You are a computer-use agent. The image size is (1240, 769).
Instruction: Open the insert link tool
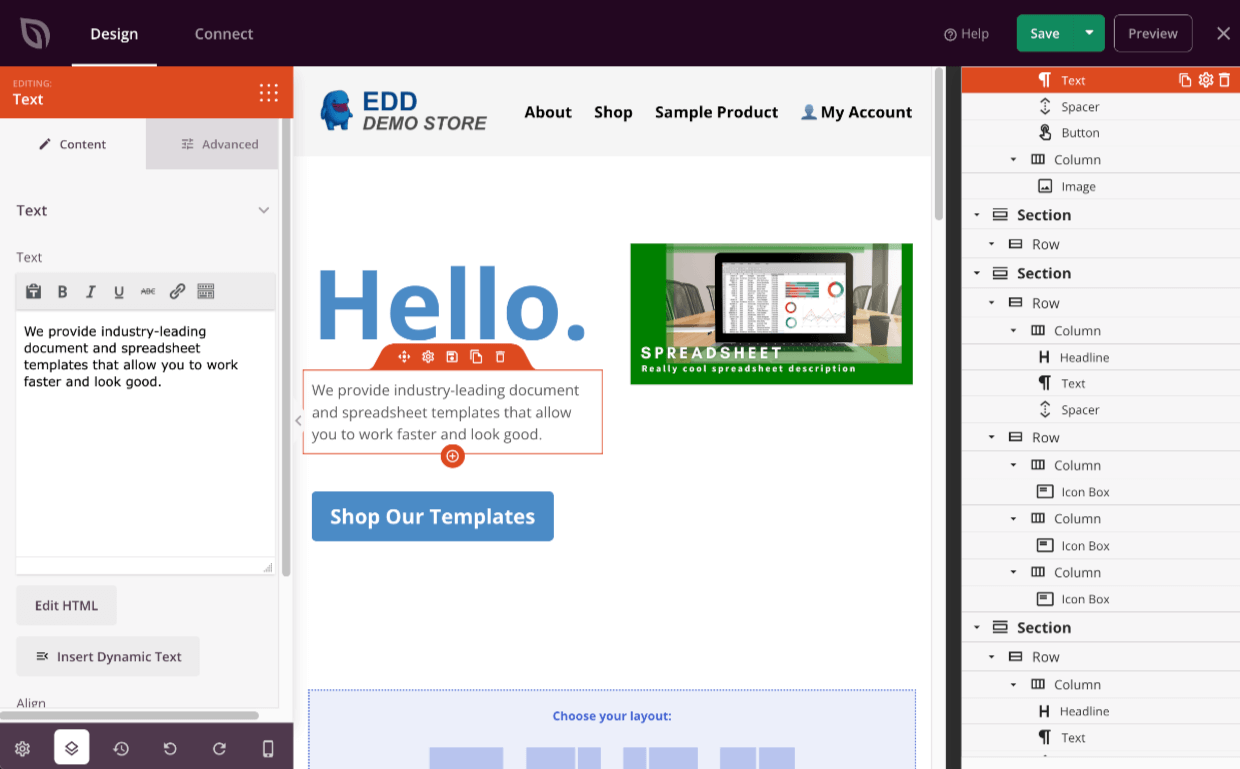click(x=177, y=291)
